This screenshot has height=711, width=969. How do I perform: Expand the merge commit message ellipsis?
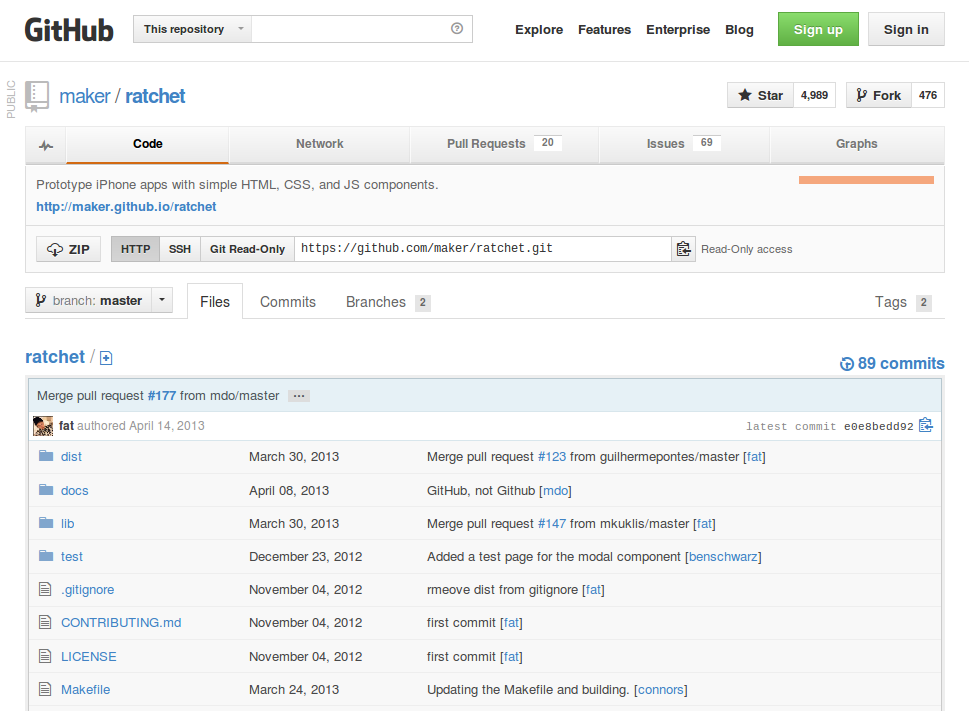[298, 395]
